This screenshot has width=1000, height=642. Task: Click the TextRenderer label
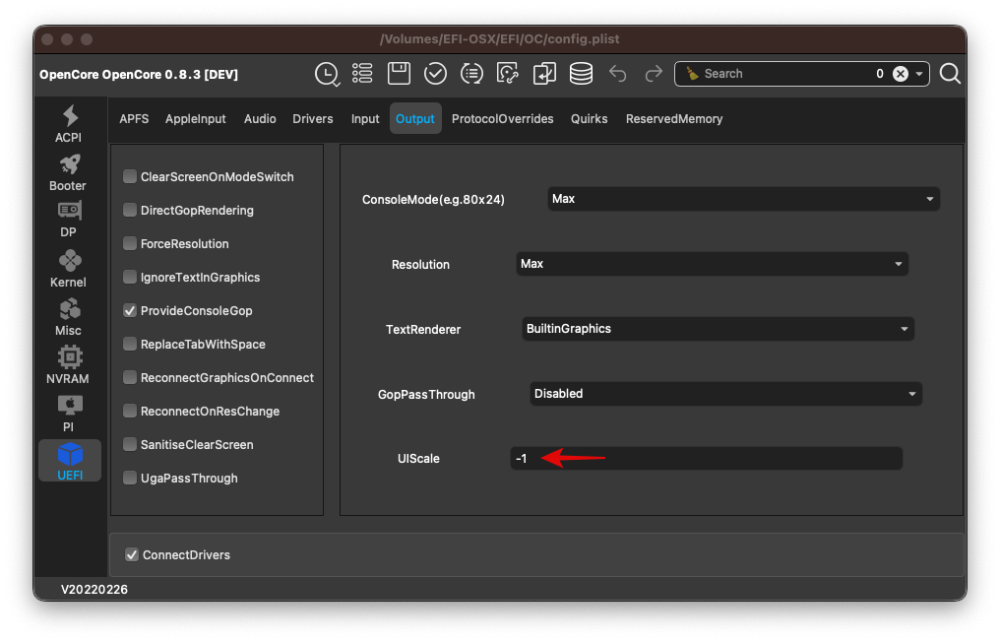[423, 330]
